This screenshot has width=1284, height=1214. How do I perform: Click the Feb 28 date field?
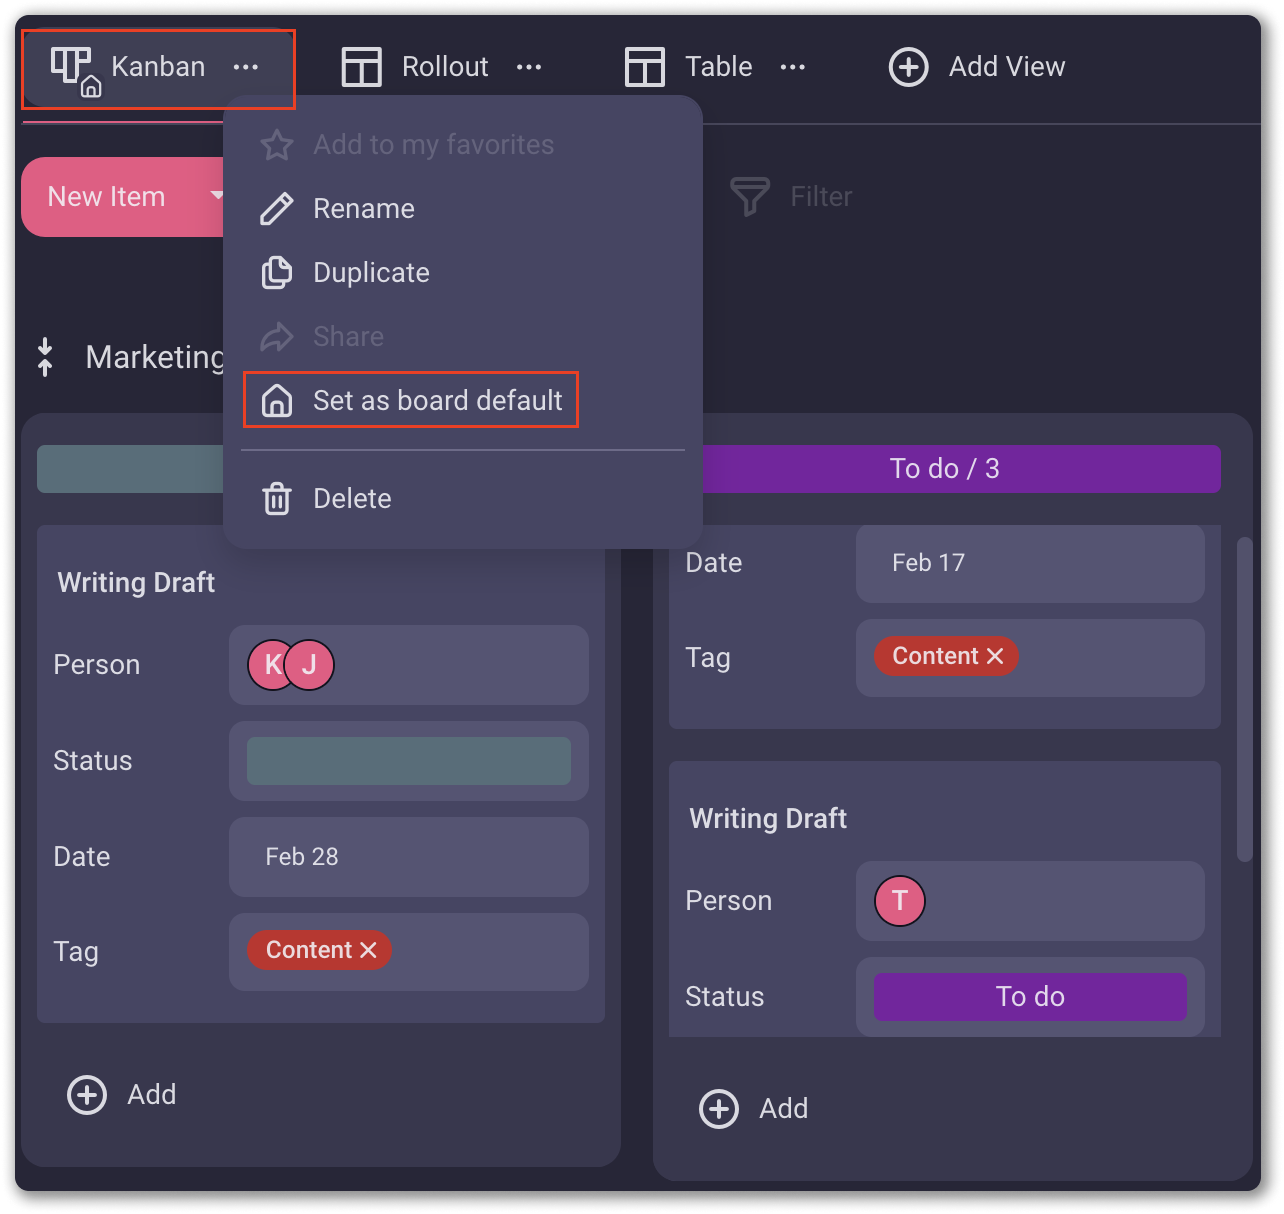tap(408, 857)
